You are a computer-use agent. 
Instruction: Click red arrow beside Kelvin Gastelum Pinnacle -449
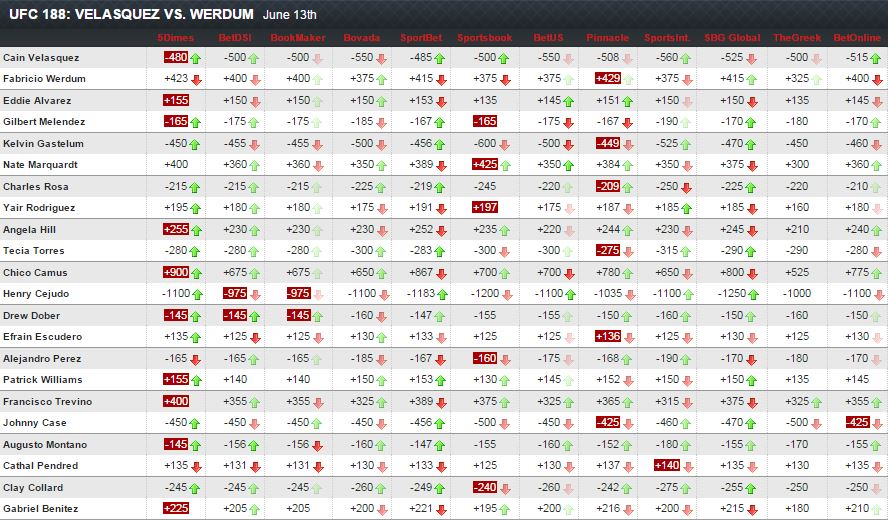pyautogui.click(x=630, y=144)
